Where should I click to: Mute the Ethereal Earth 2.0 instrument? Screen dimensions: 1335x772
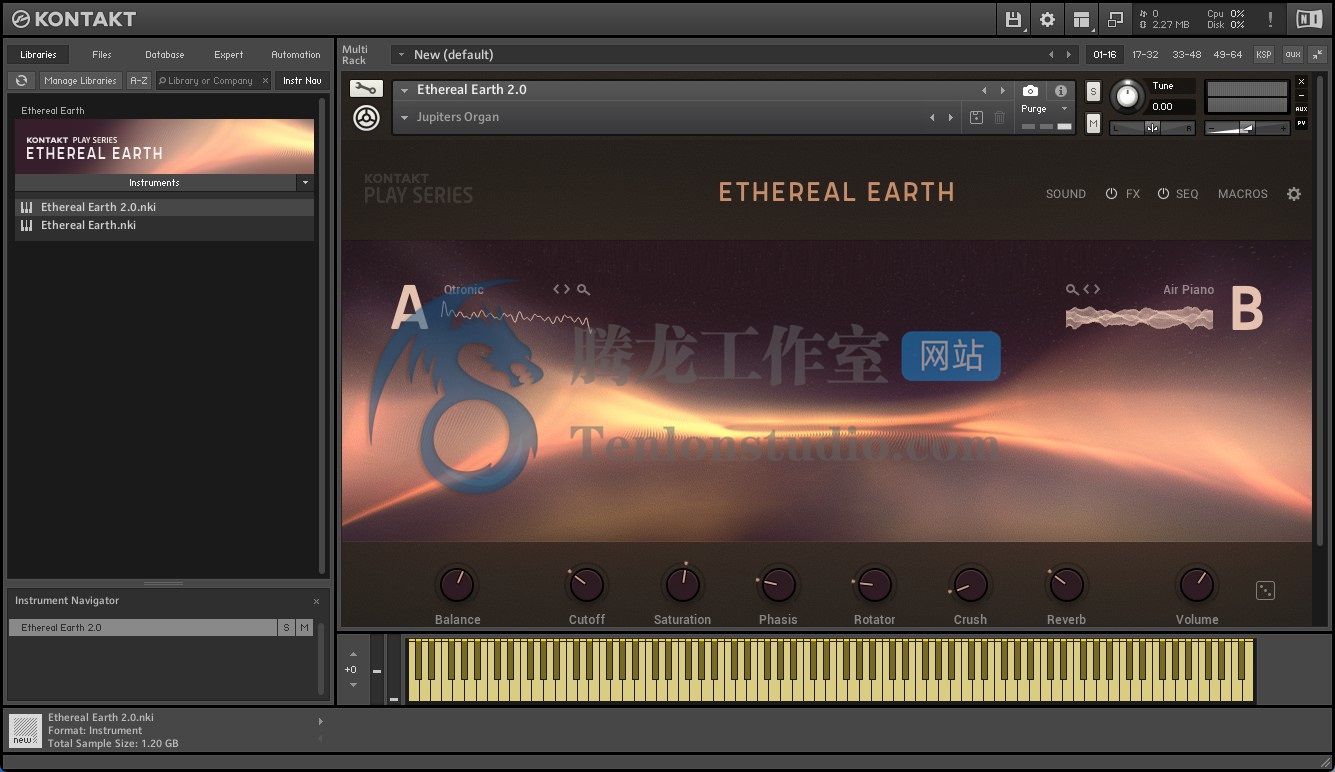click(1093, 123)
